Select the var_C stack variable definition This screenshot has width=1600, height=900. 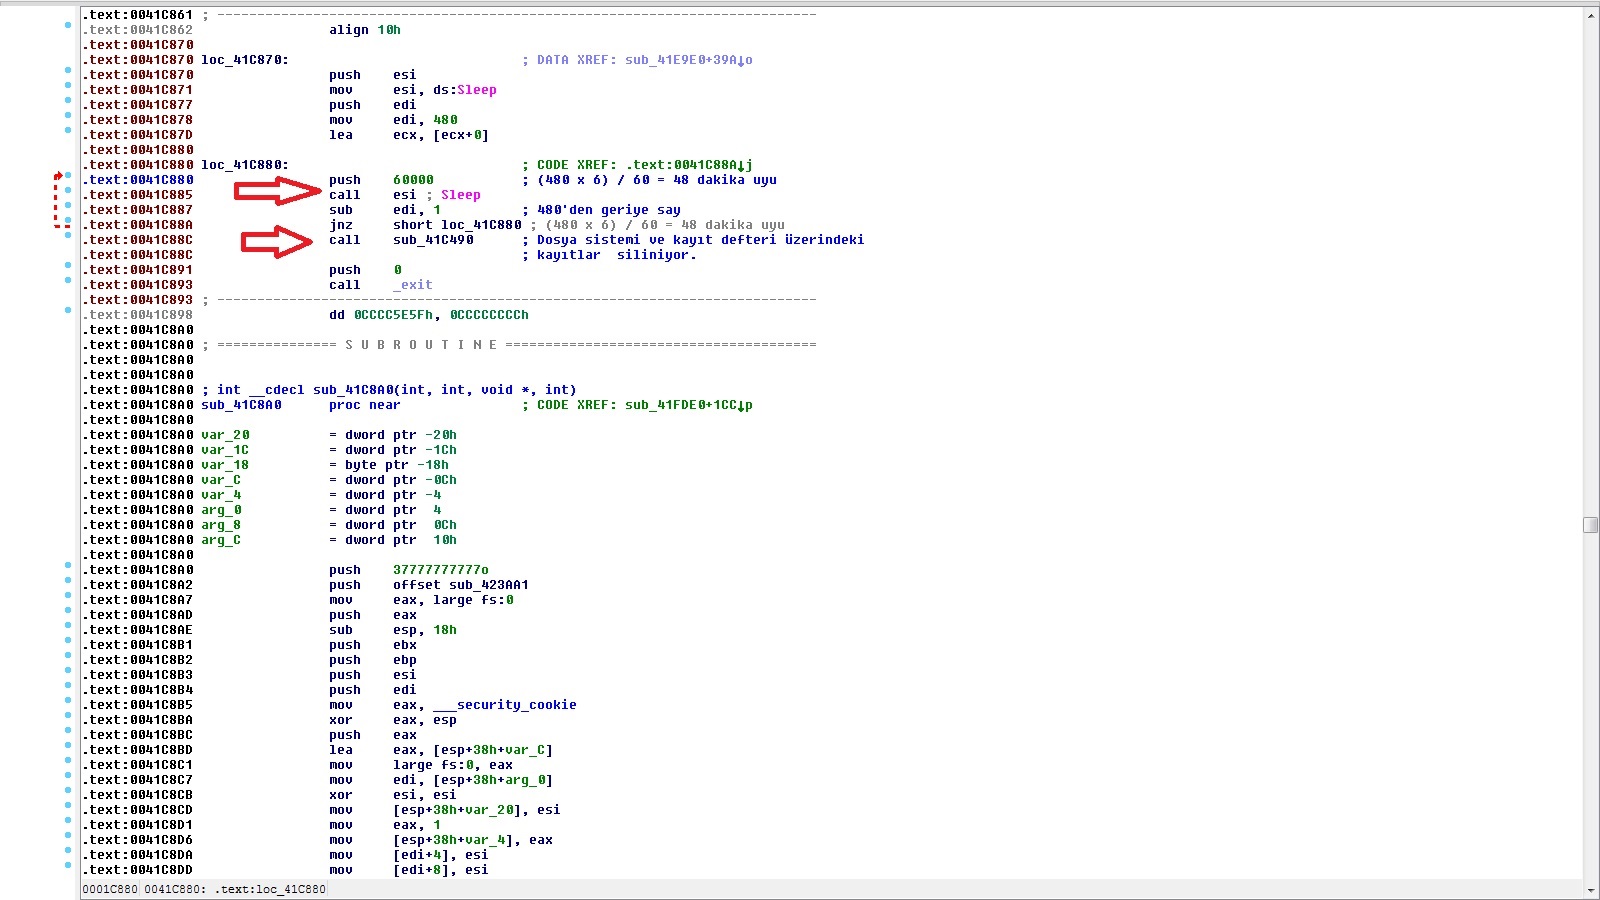coord(329,480)
